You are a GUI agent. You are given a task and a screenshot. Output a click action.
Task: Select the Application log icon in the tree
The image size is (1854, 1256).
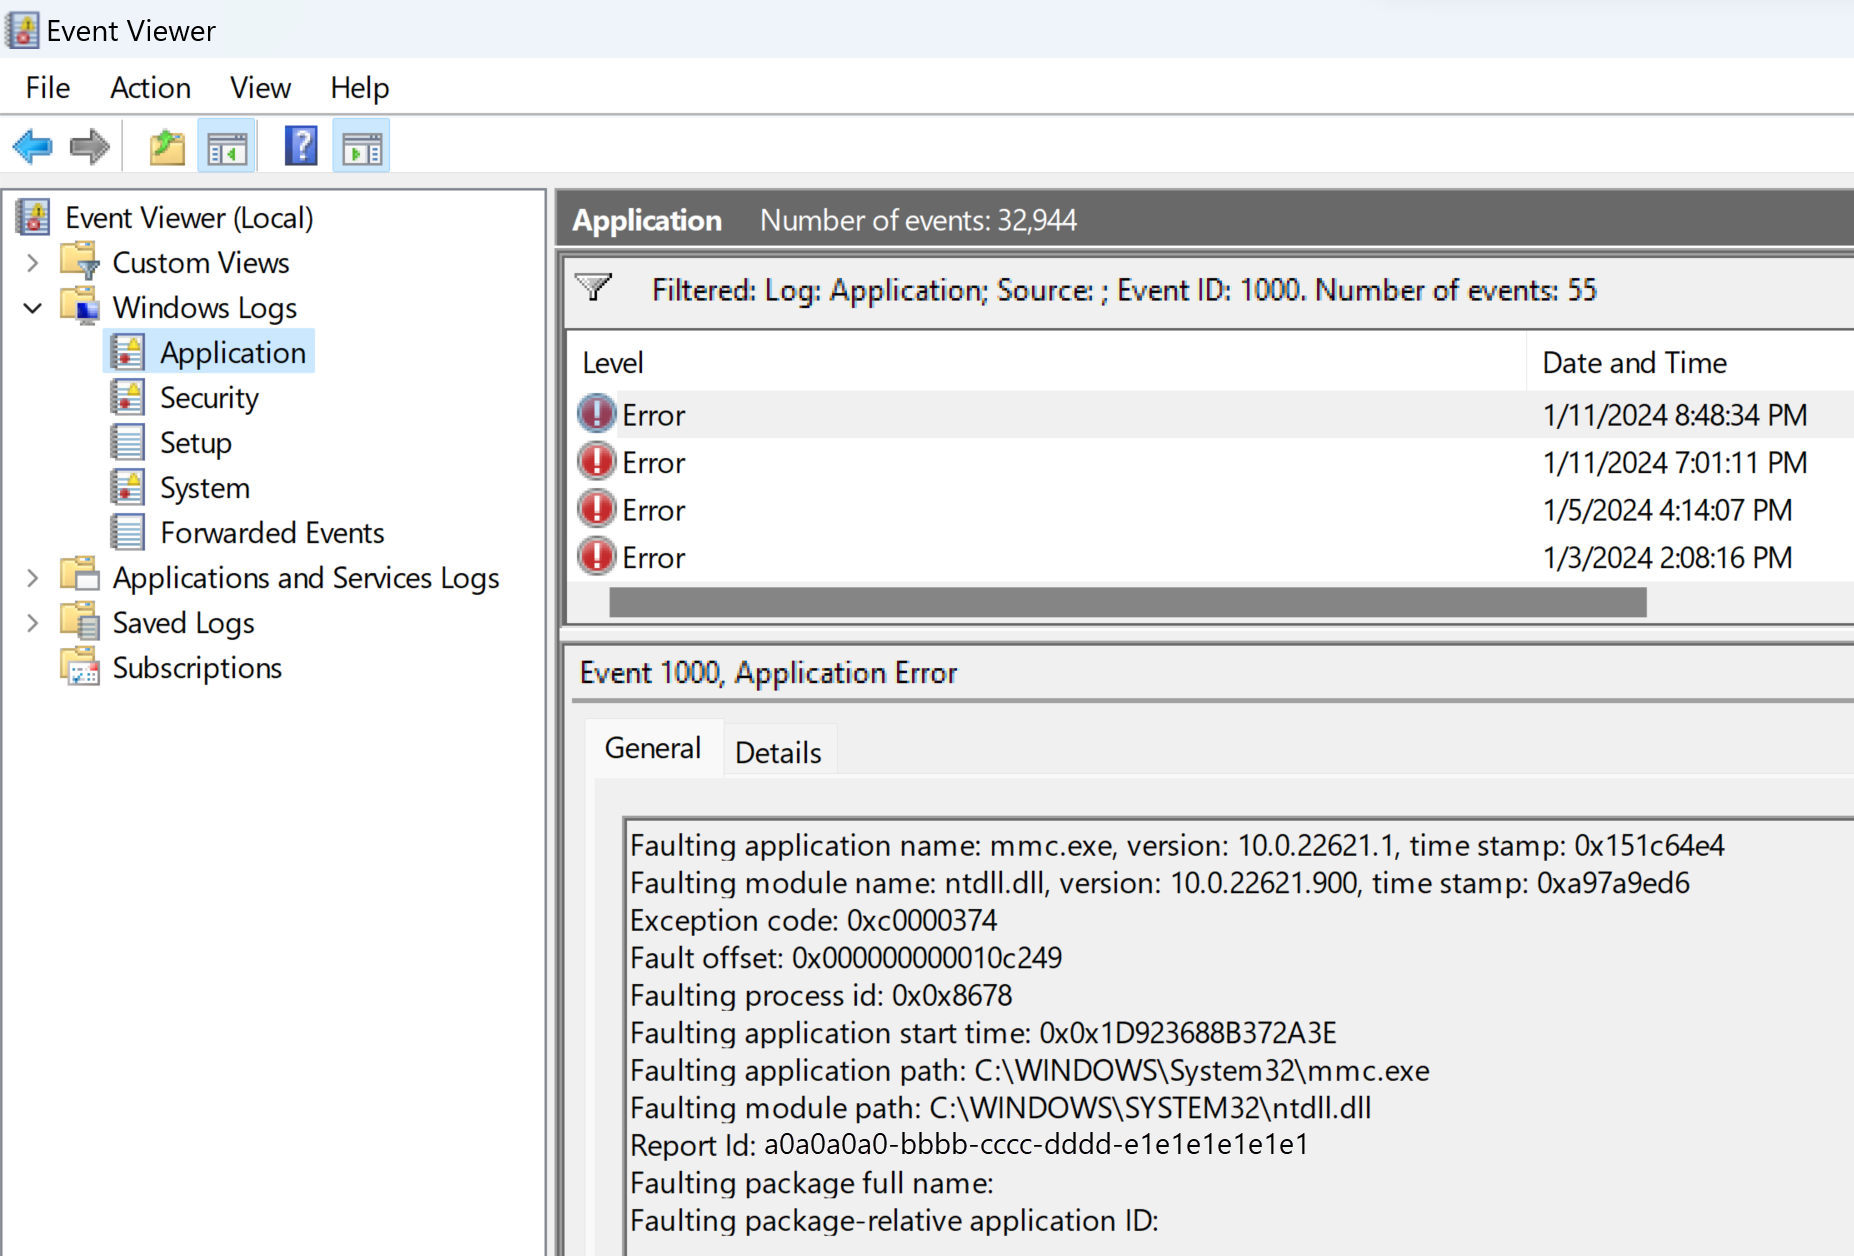click(127, 351)
